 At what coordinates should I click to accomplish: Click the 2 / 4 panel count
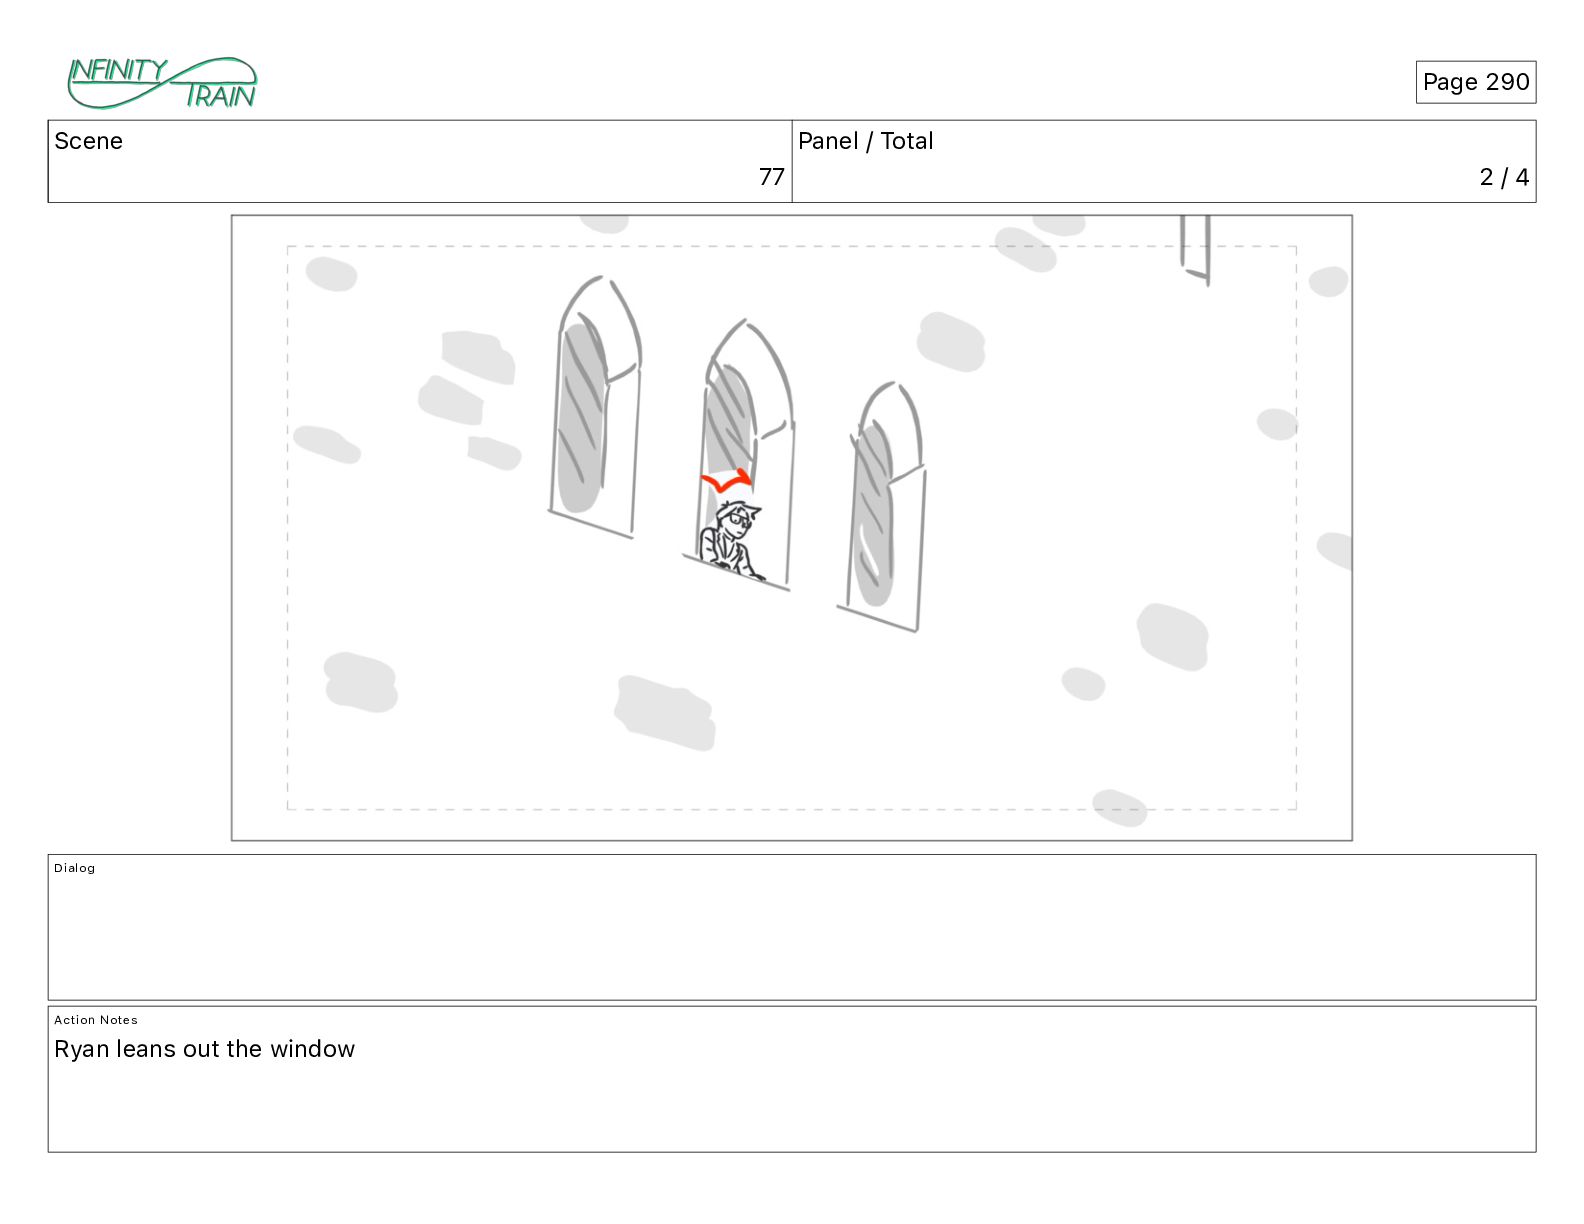(x=1504, y=177)
